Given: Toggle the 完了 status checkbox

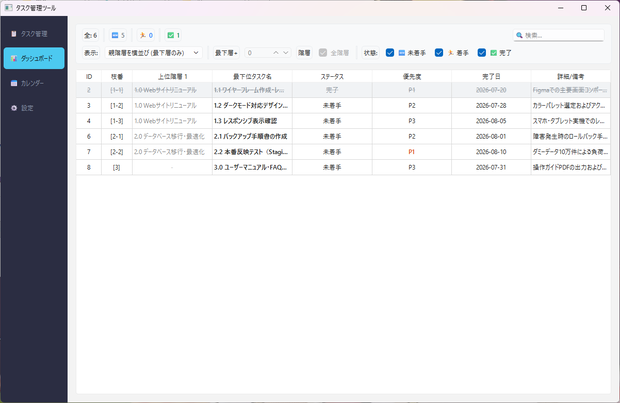Looking at the screenshot, I should click(x=482, y=53).
